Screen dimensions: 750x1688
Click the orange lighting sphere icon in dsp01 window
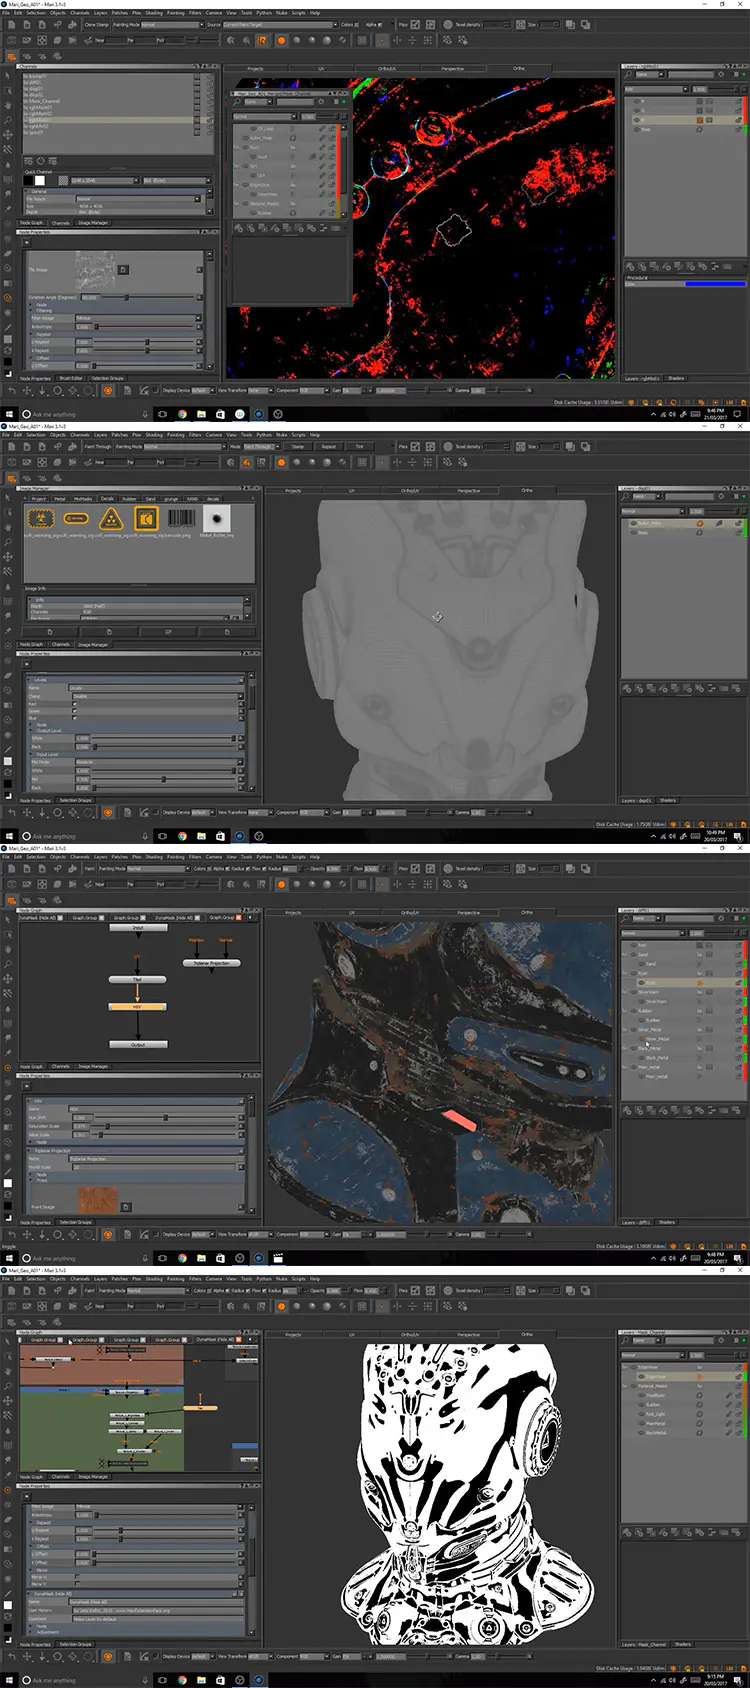tap(281, 462)
